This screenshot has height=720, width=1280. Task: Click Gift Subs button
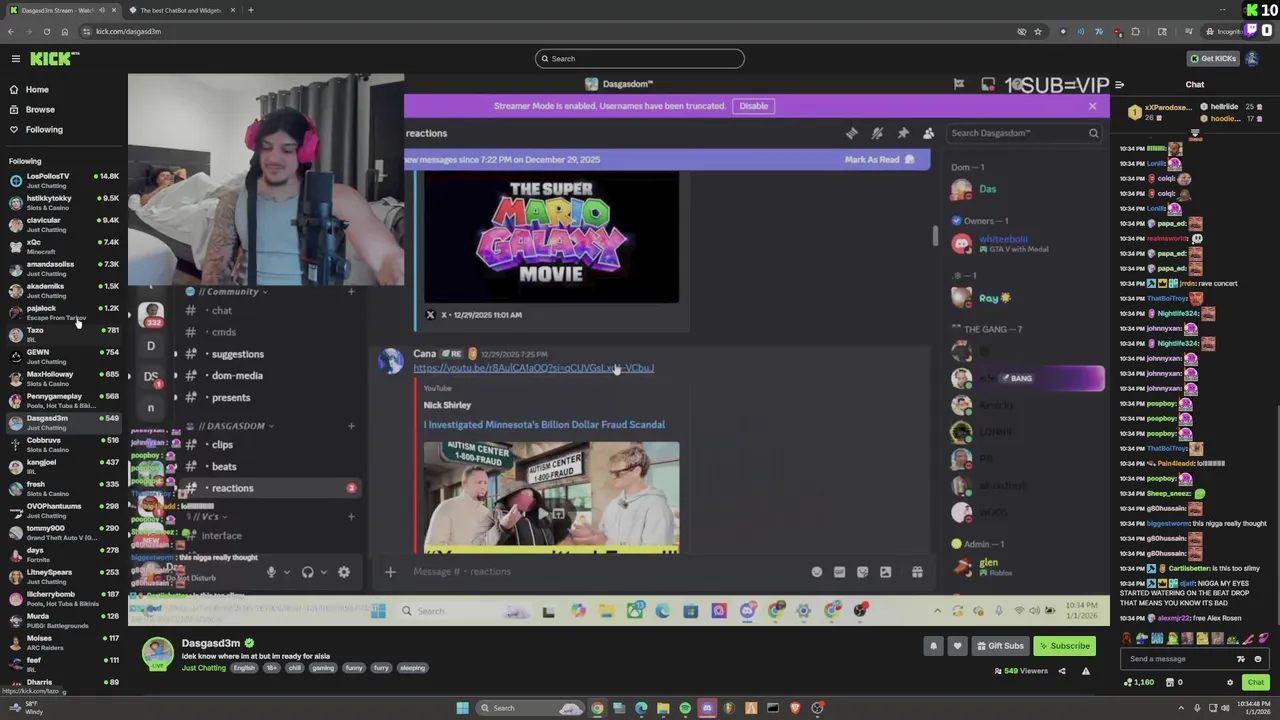point(1000,646)
